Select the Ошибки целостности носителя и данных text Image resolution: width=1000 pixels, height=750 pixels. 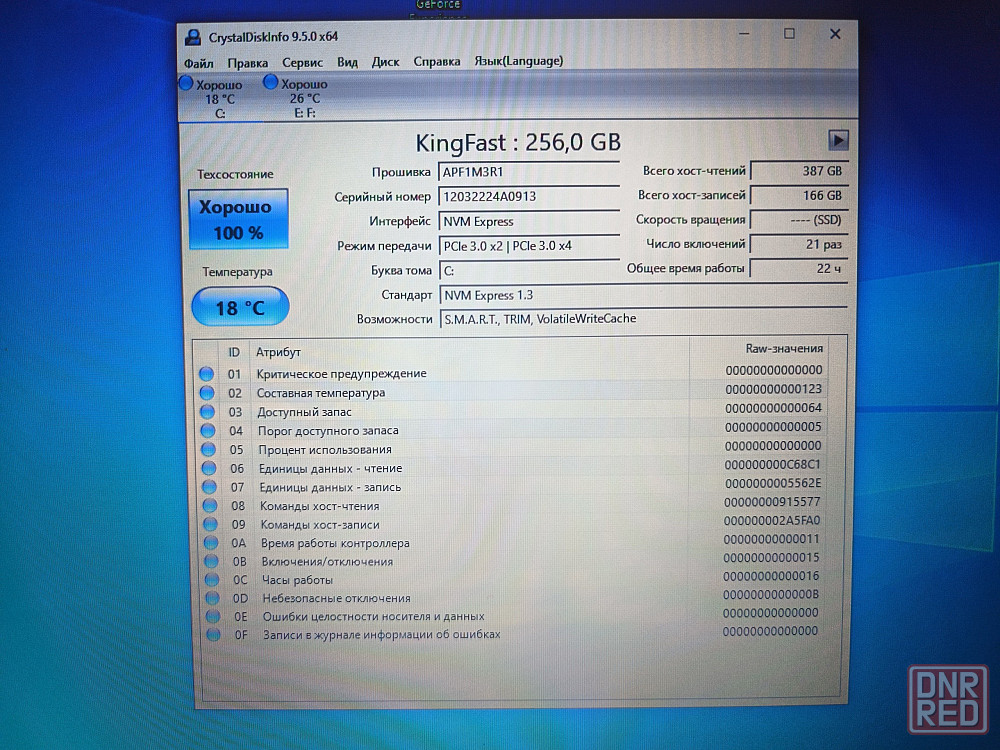coord(374,617)
